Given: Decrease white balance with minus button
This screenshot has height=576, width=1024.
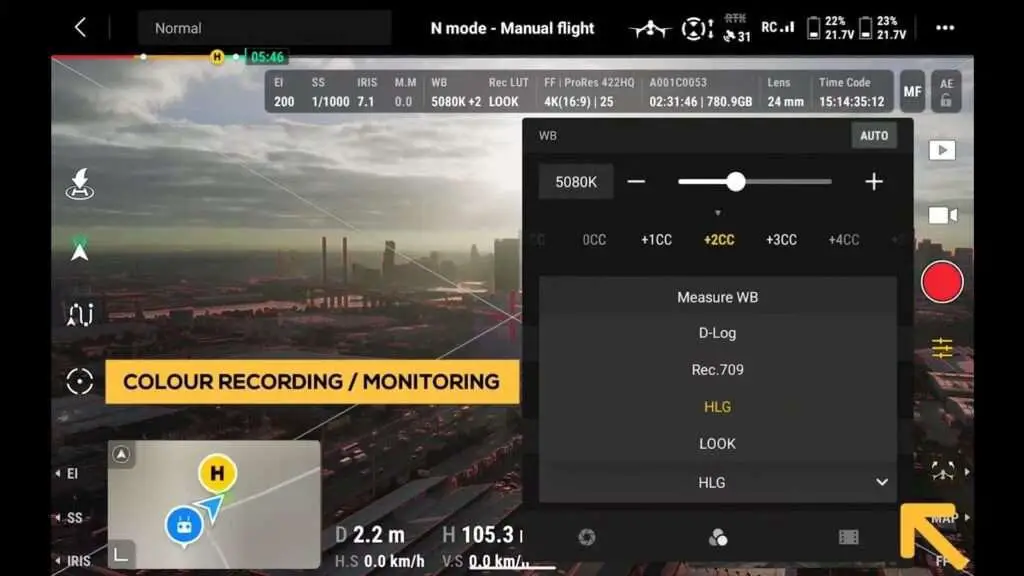Looking at the screenshot, I should point(636,182).
